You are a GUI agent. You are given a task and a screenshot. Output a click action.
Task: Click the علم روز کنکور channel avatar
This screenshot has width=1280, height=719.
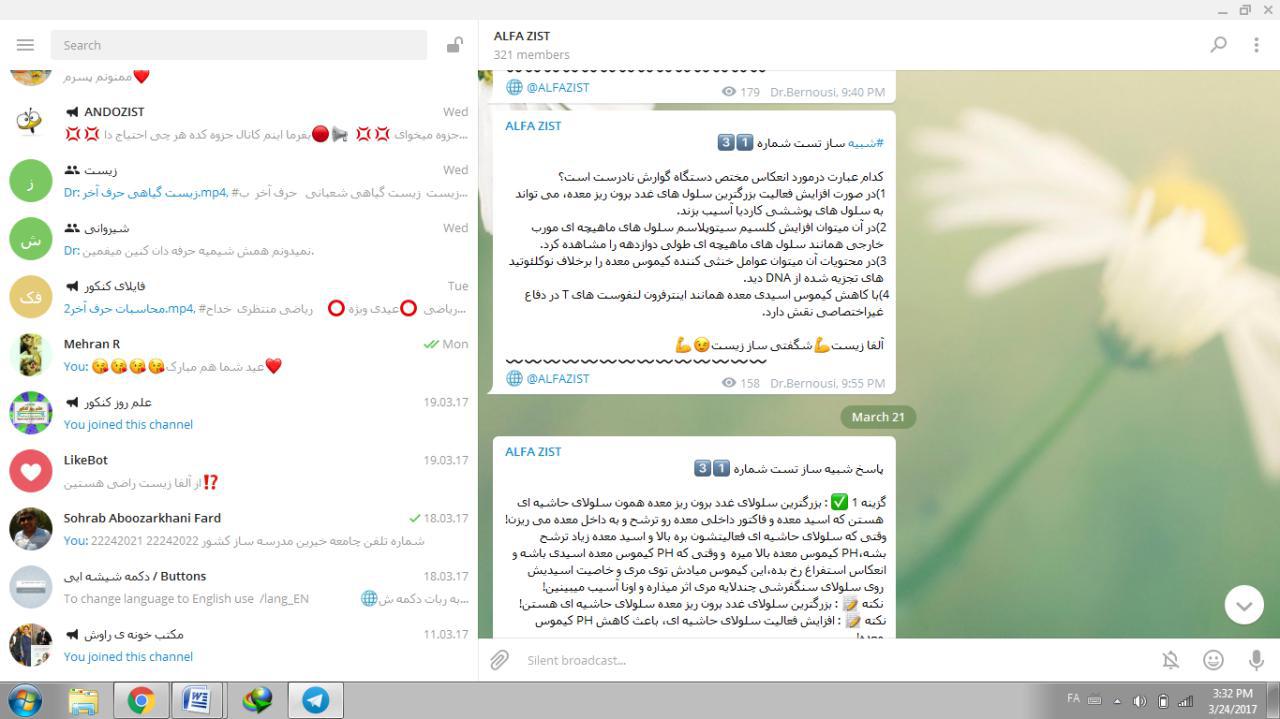(x=31, y=413)
